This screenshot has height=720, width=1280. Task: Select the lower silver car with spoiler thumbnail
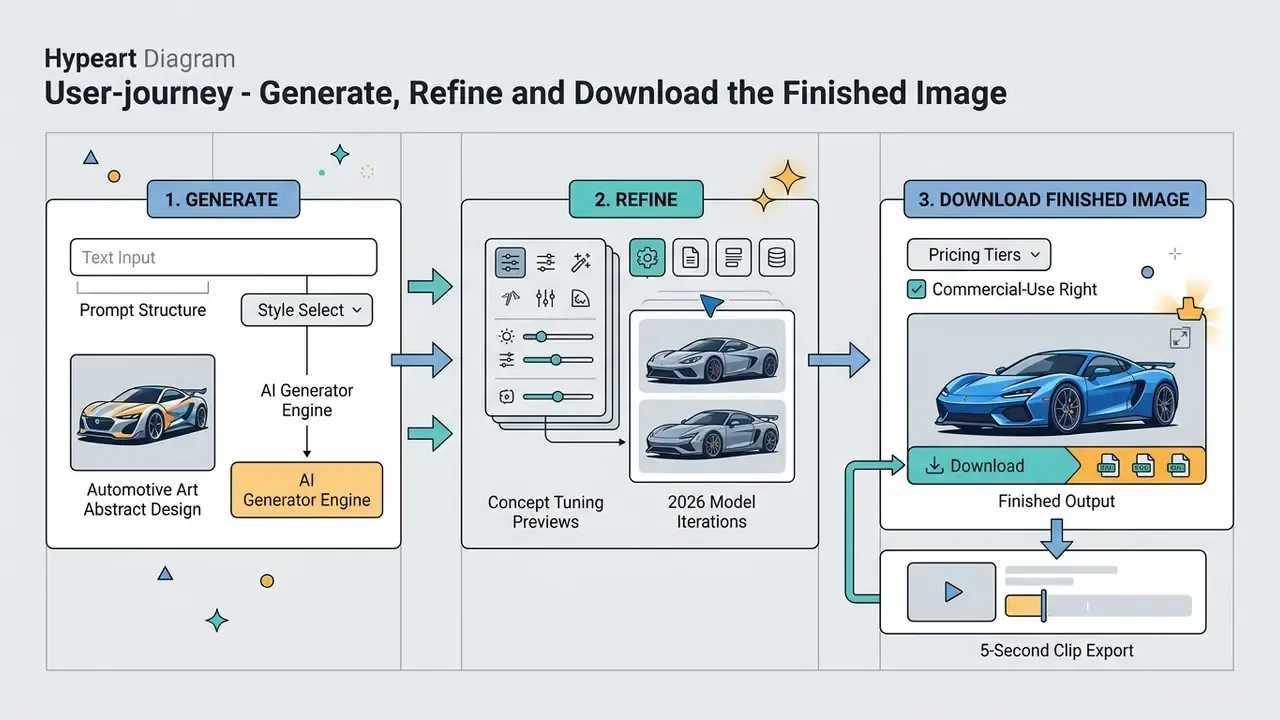click(712, 436)
